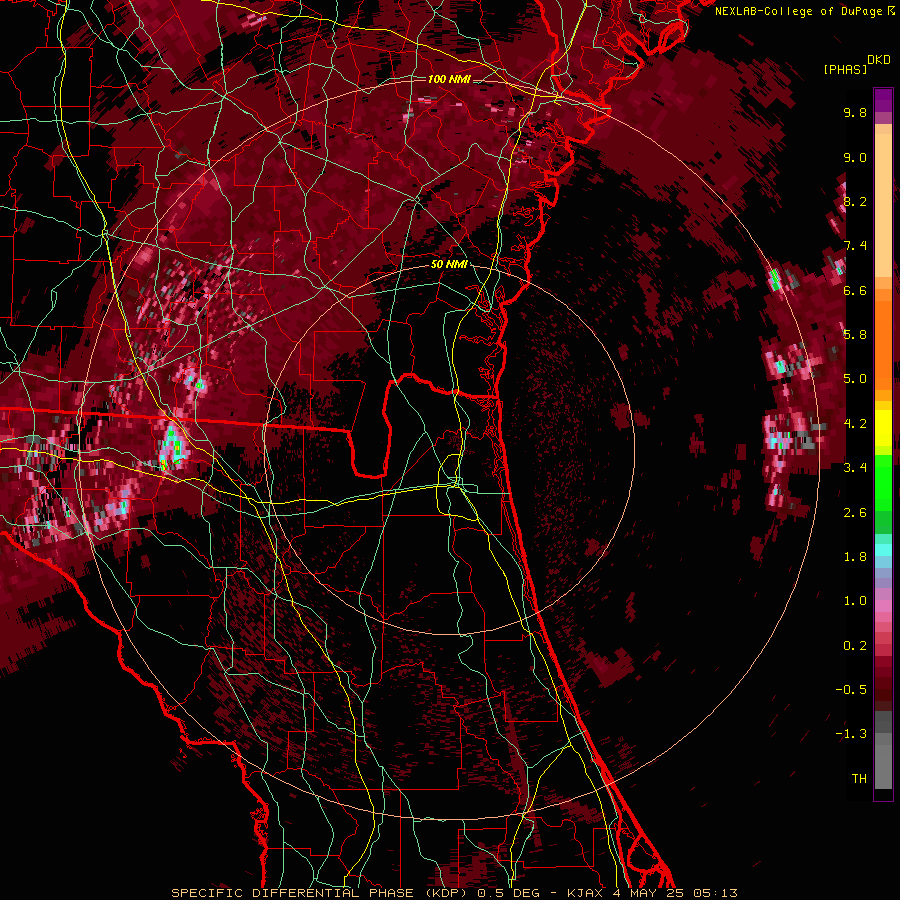Click the 1.8 legend value

coord(855,557)
